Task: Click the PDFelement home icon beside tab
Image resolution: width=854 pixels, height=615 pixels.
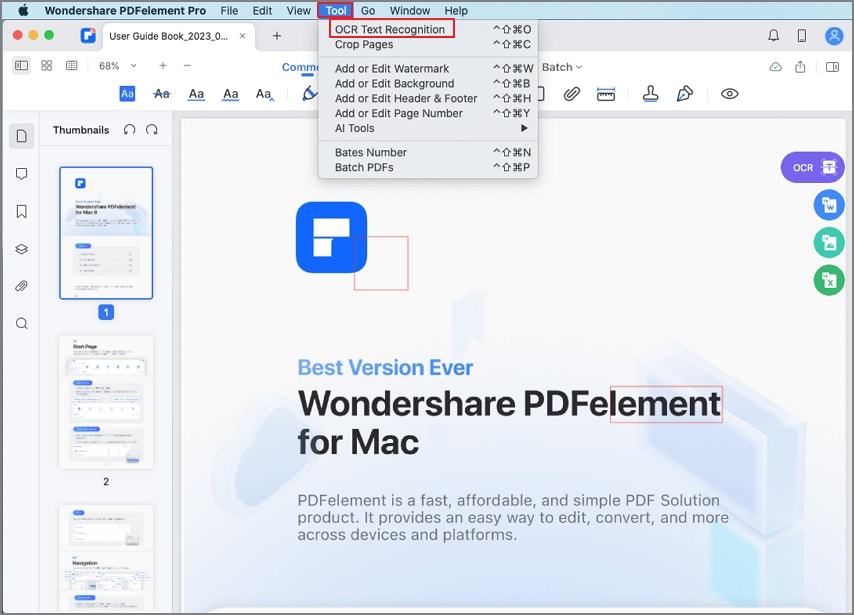Action: [x=88, y=35]
